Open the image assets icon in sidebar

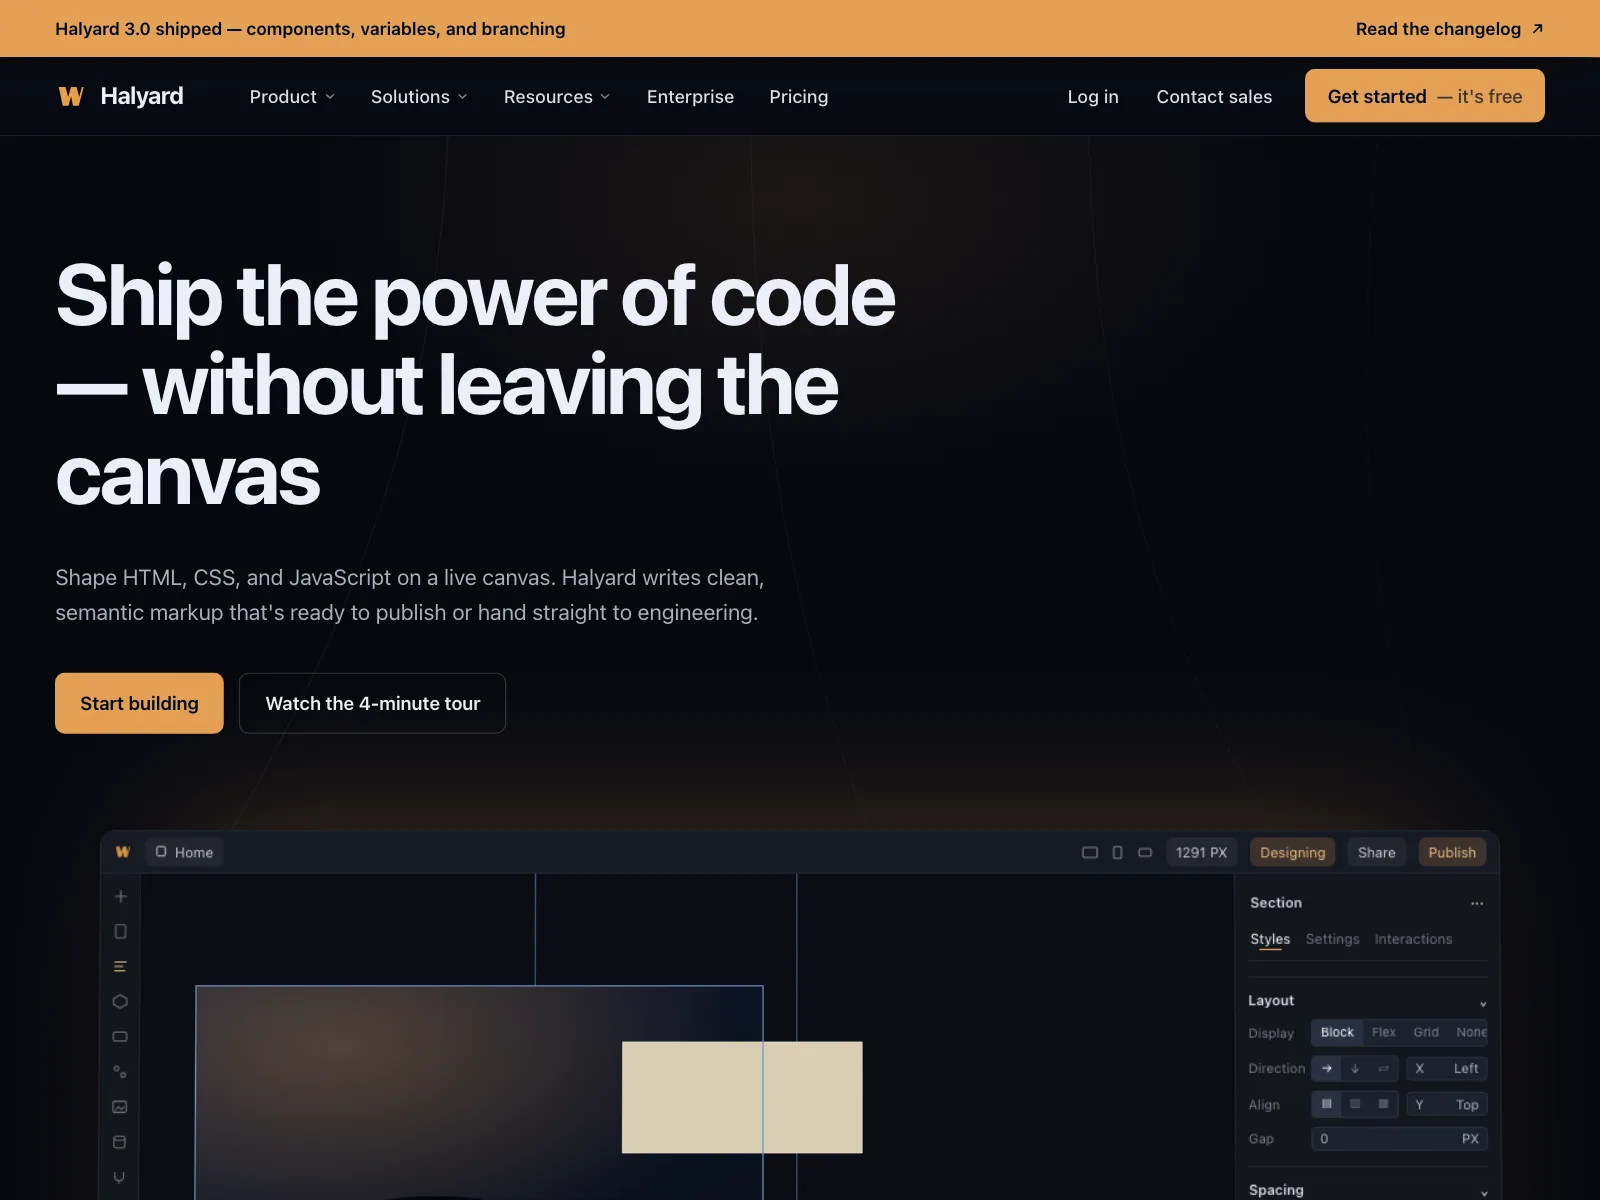click(120, 1106)
